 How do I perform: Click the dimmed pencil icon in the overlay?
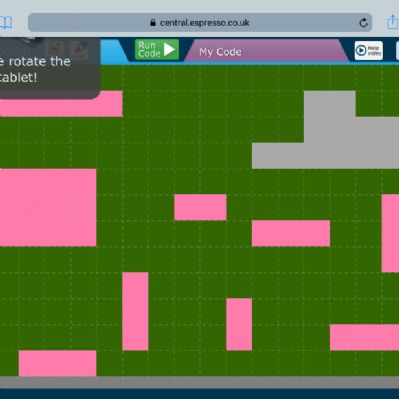79,49
